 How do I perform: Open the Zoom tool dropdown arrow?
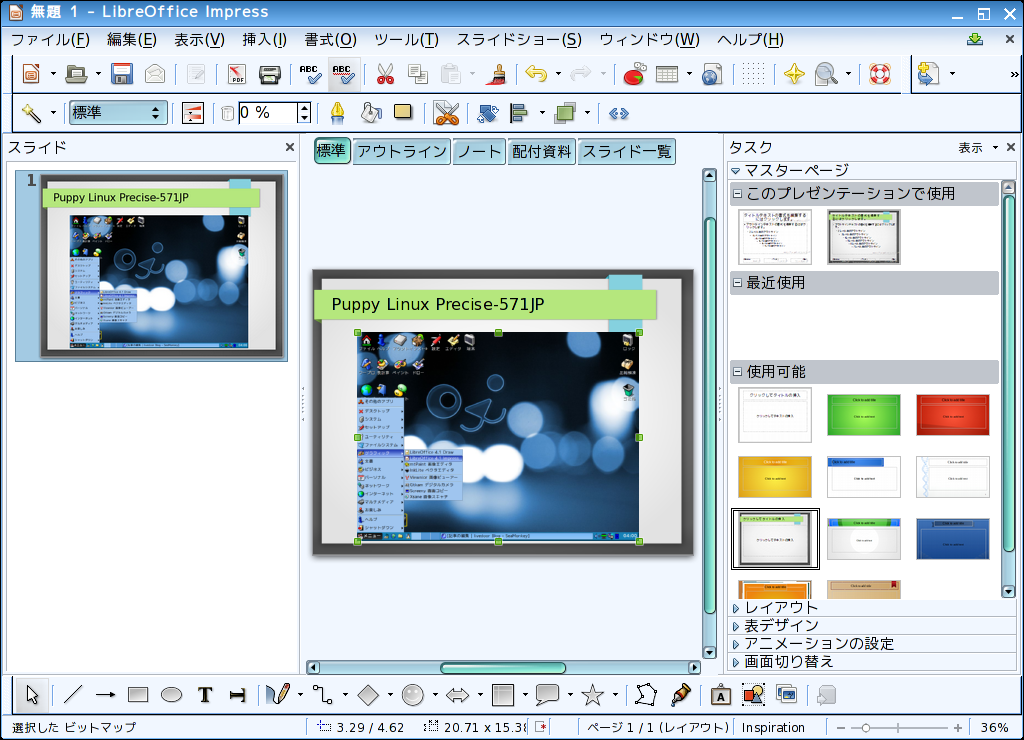pyautogui.click(x=848, y=74)
